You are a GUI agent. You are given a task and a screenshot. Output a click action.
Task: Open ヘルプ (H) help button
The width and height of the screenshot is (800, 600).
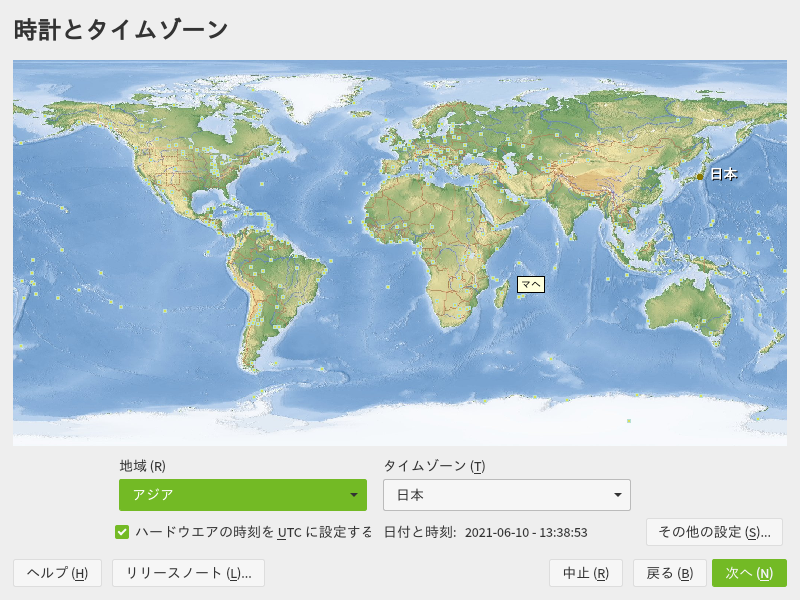57,573
